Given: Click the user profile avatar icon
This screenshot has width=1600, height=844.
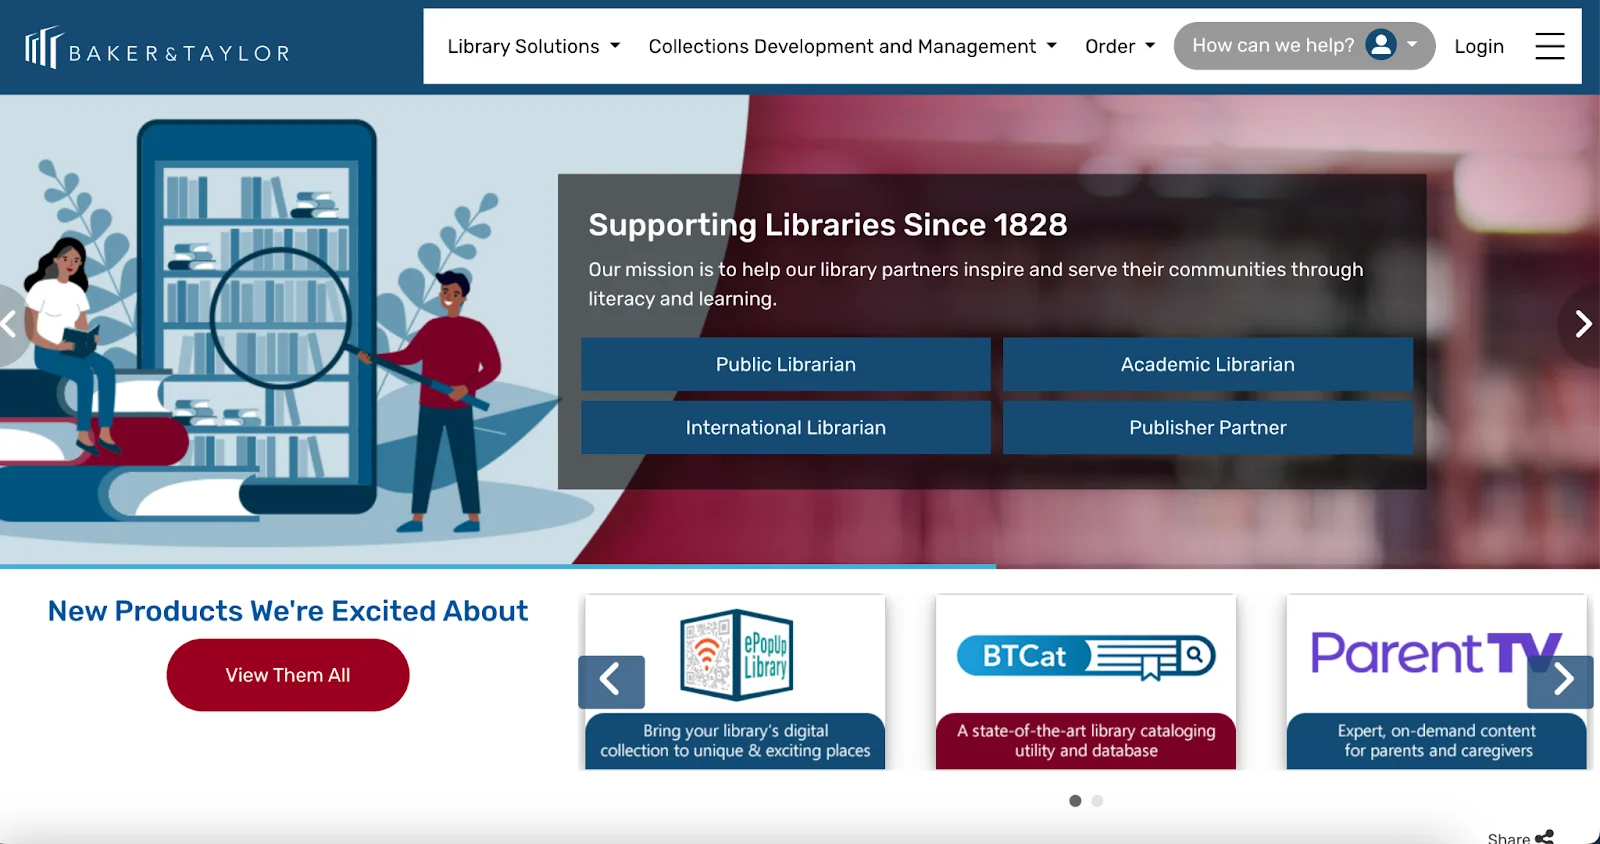Looking at the screenshot, I should tap(1381, 45).
